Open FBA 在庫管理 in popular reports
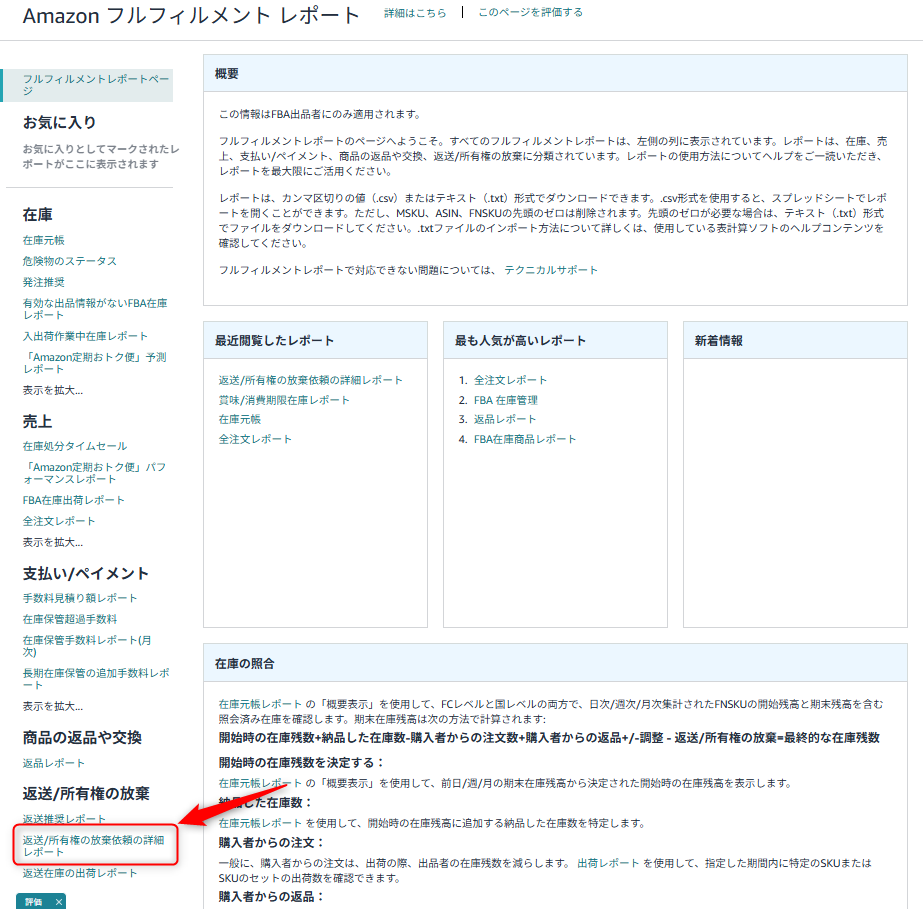The width and height of the screenshot is (923, 909). click(506, 400)
